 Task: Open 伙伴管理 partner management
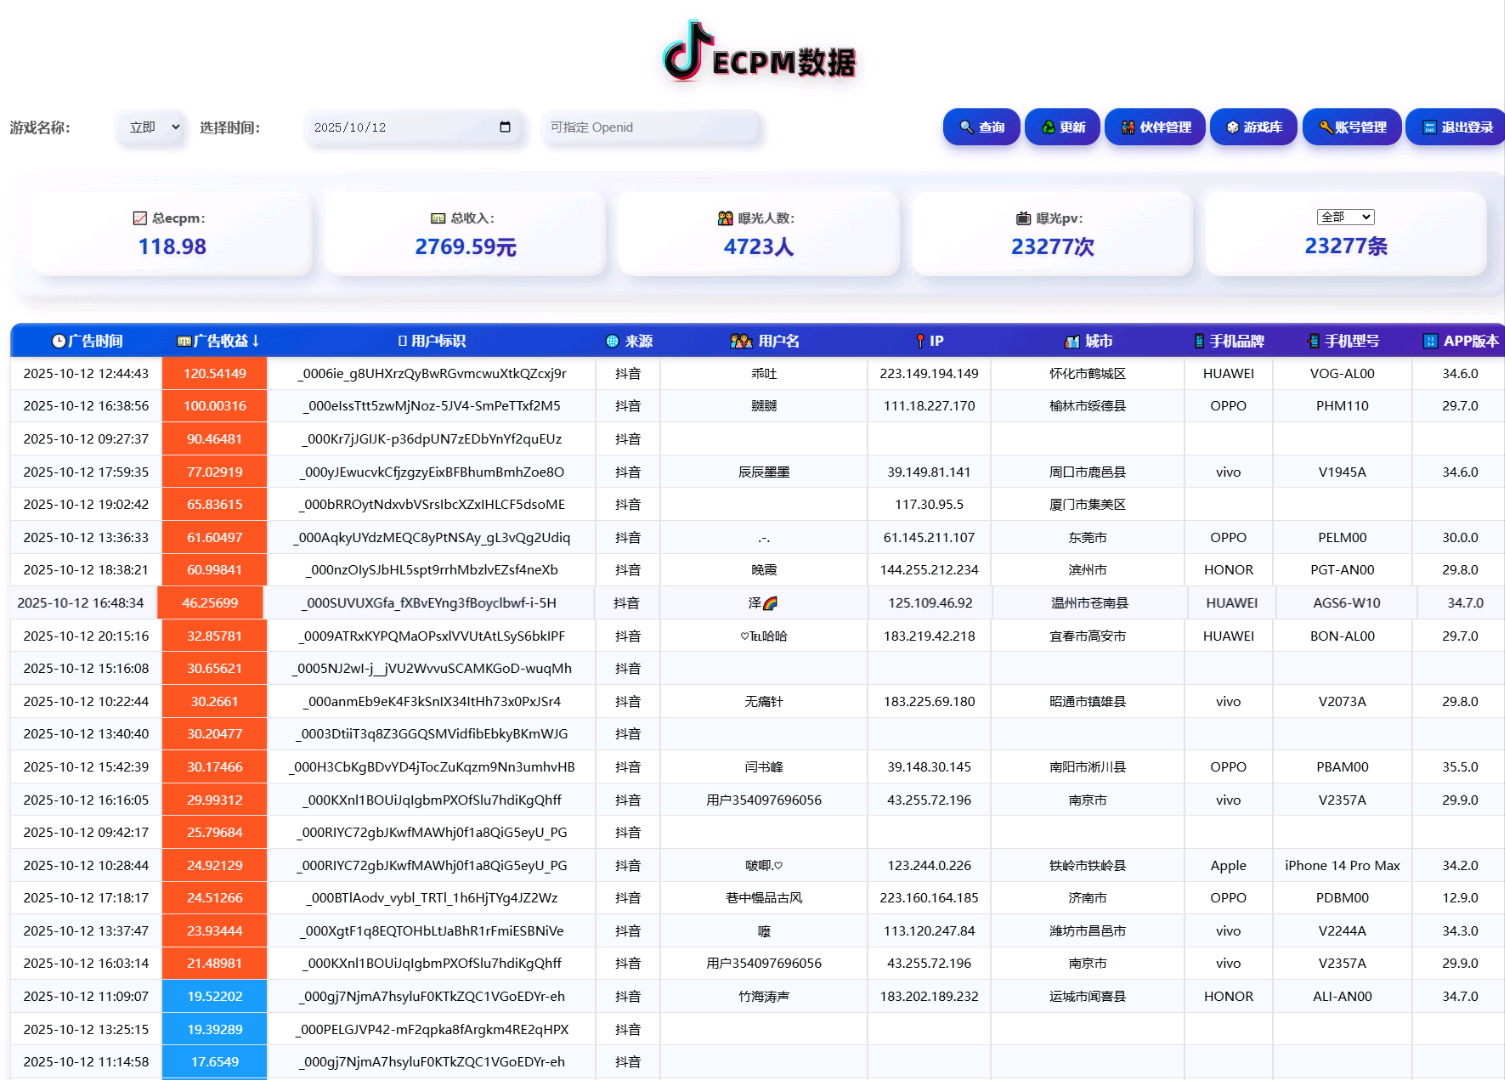coord(1155,127)
